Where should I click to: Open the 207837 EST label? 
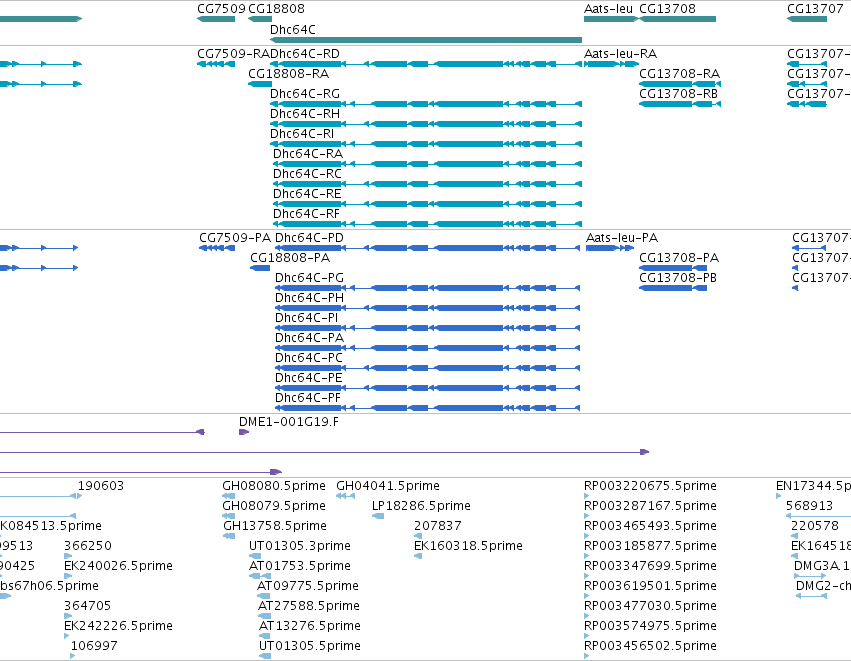pos(438,526)
